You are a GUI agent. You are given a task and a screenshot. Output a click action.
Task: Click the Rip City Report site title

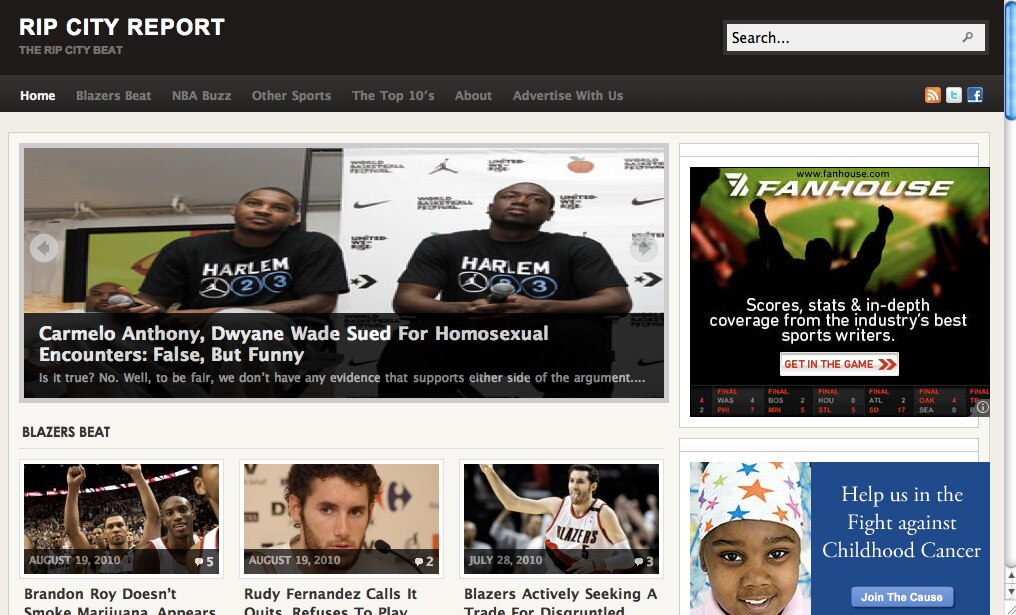point(122,27)
